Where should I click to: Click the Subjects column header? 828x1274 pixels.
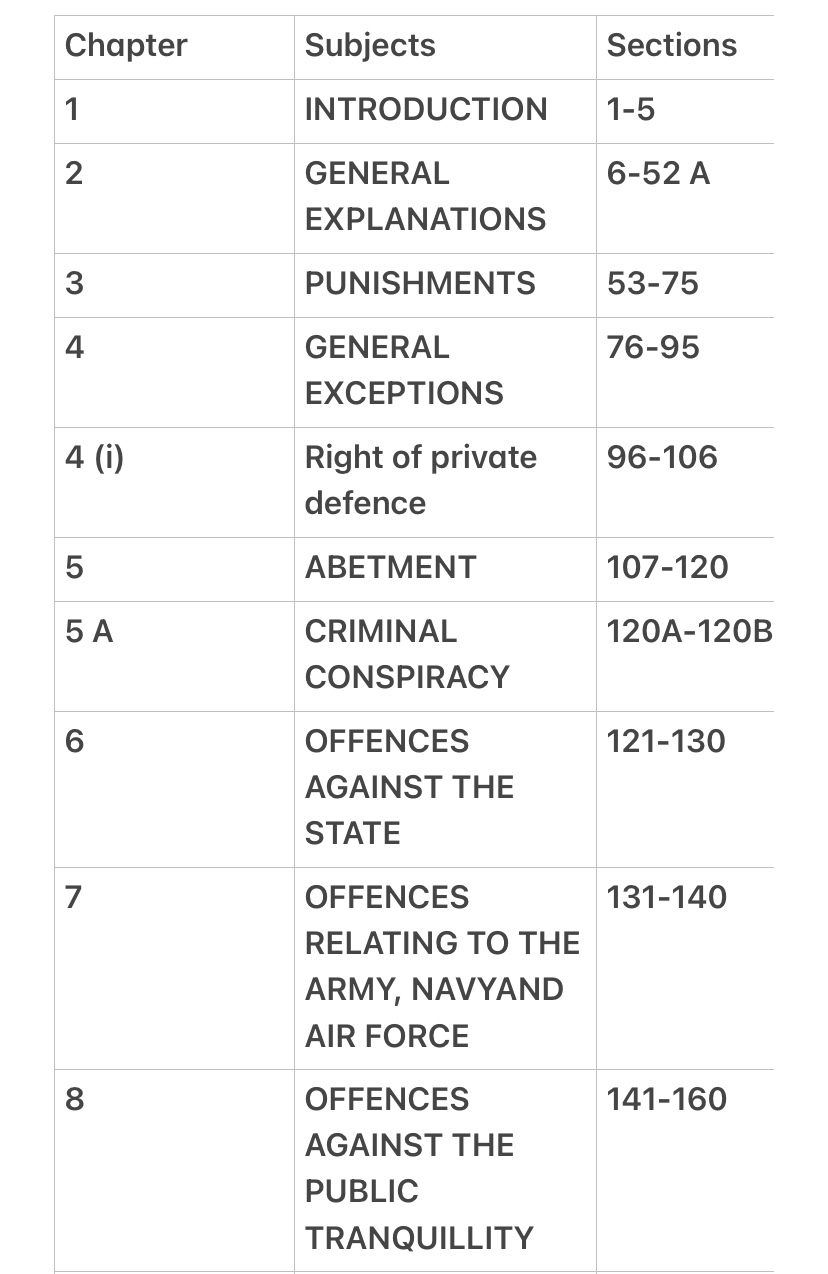pos(370,46)
